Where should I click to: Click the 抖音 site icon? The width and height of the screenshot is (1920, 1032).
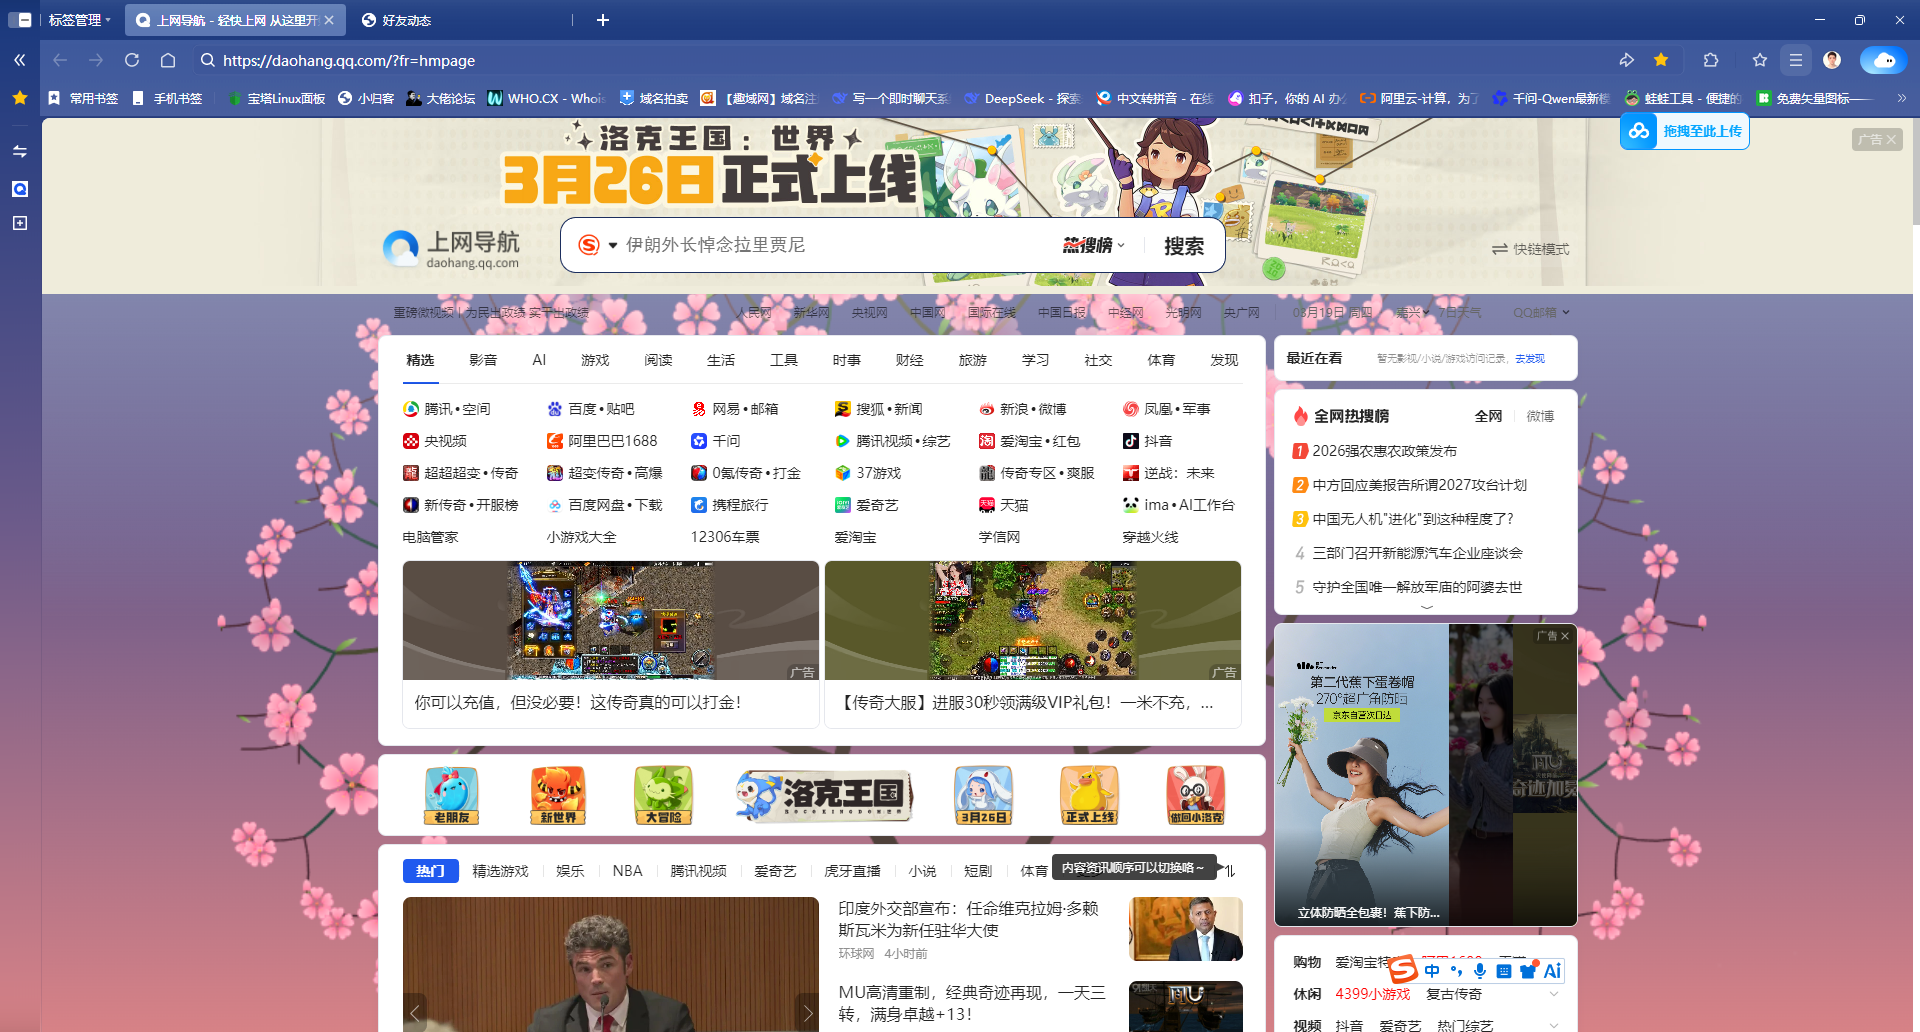(x=1131, y=441)
